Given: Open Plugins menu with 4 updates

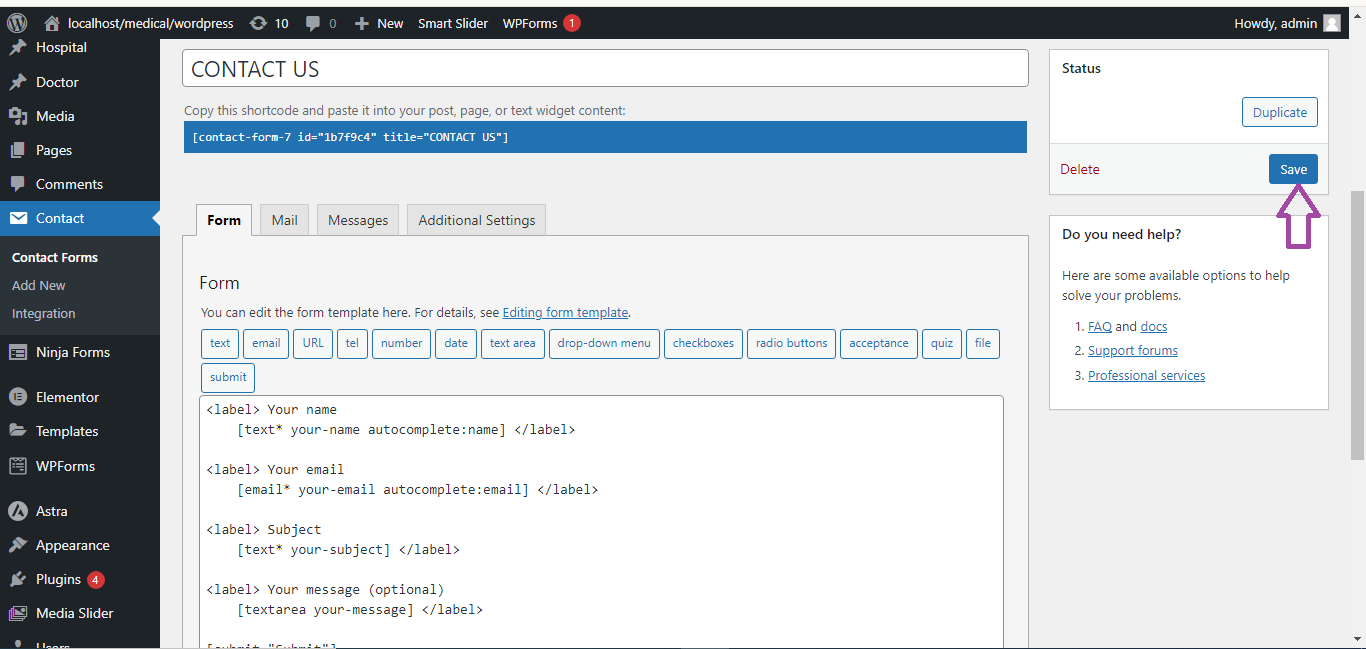Looking at the screenshot, I should (x=58, y=579).
